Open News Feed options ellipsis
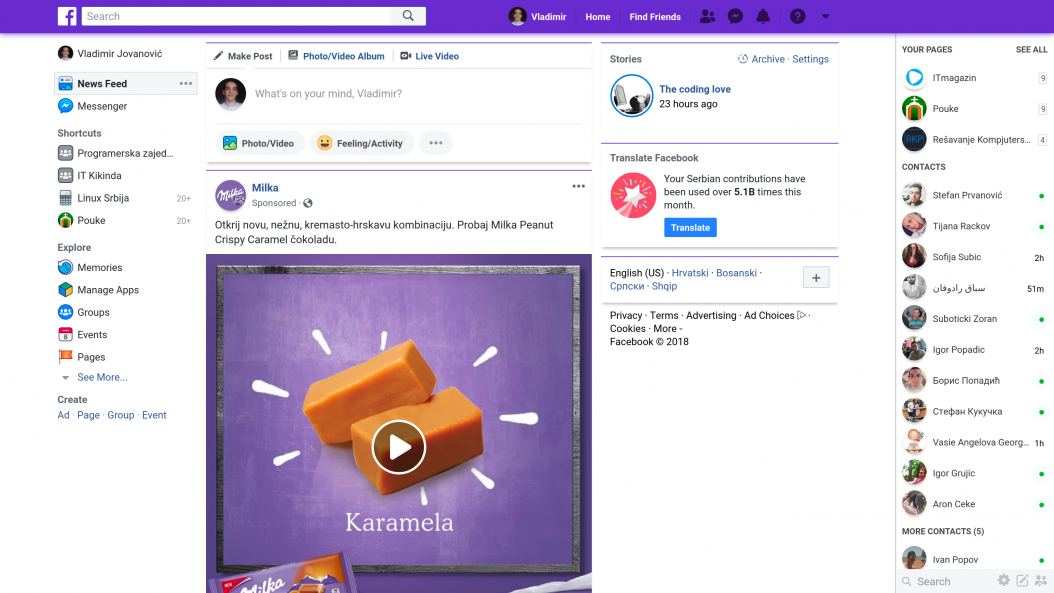This screenshot has width=1054, height=593. [186, 83]
